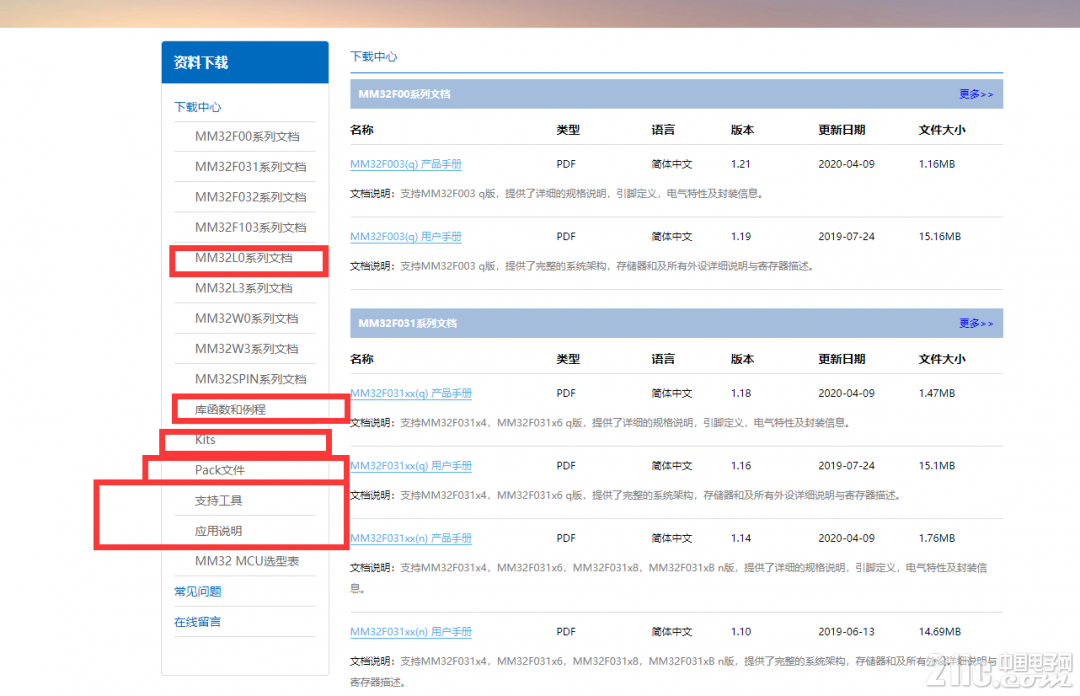Screen dimensions: 1080x696
Task: Click date 2019-06-13
Action: click(847, 632)
